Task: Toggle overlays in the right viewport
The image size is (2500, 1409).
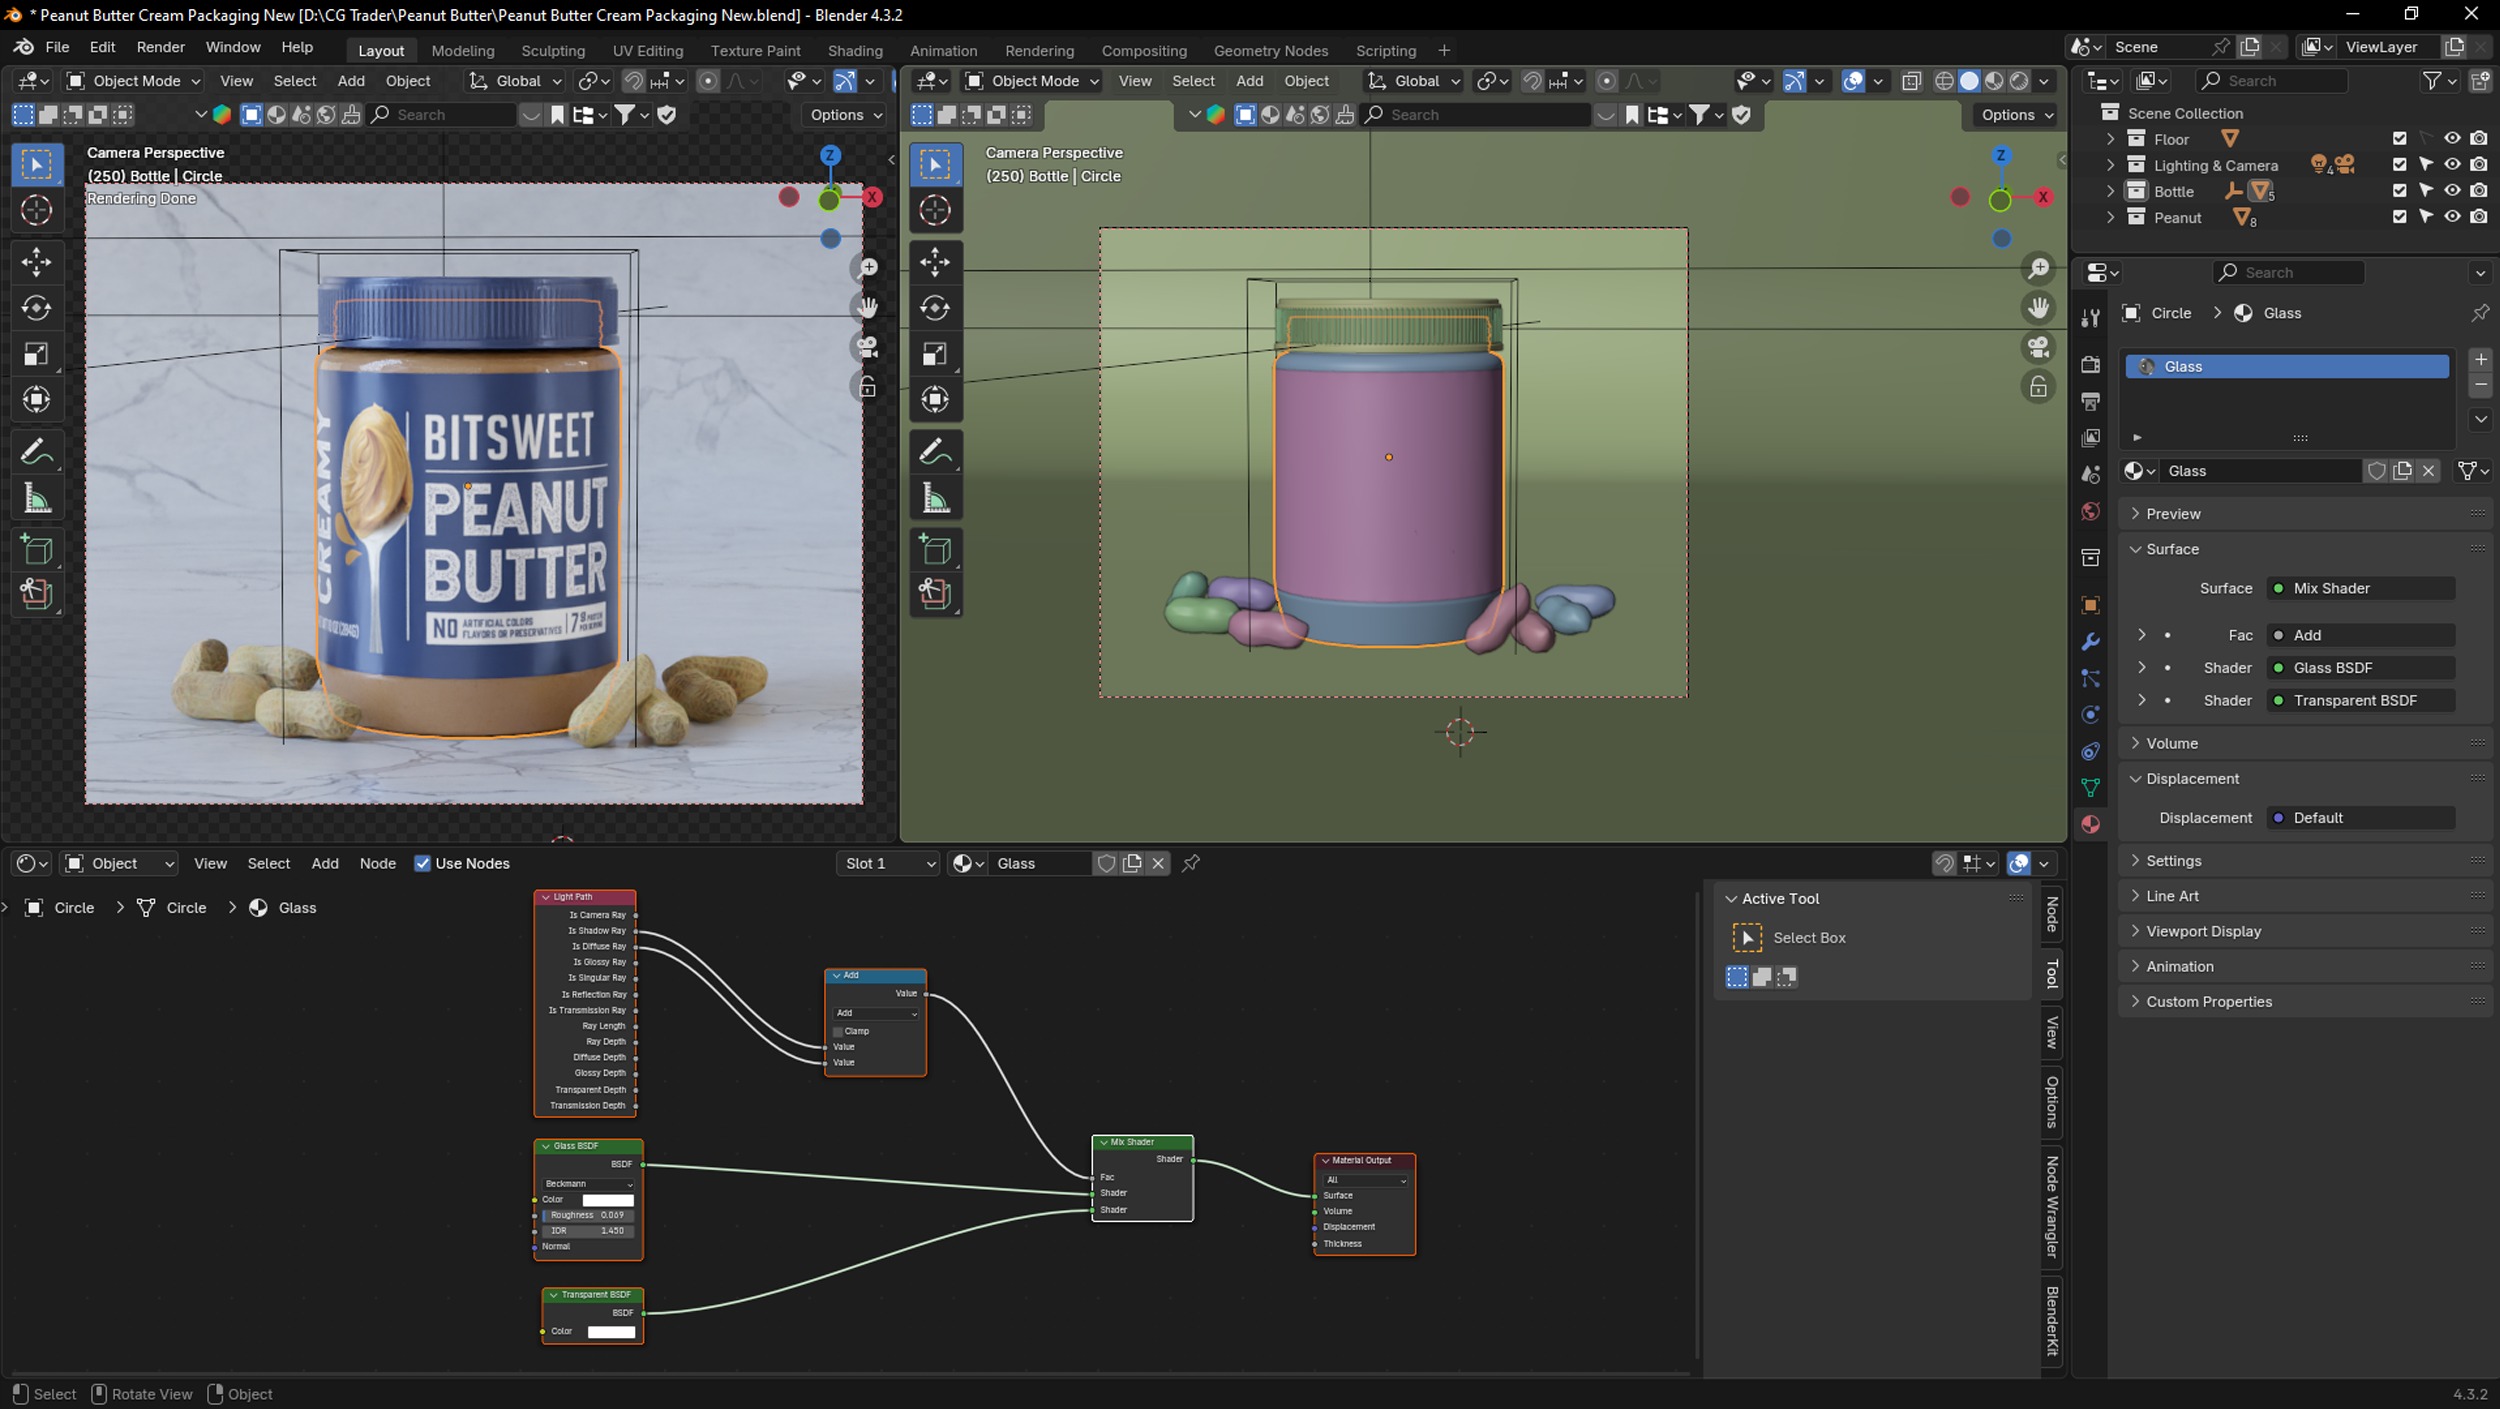Action: pos(1853,81)
